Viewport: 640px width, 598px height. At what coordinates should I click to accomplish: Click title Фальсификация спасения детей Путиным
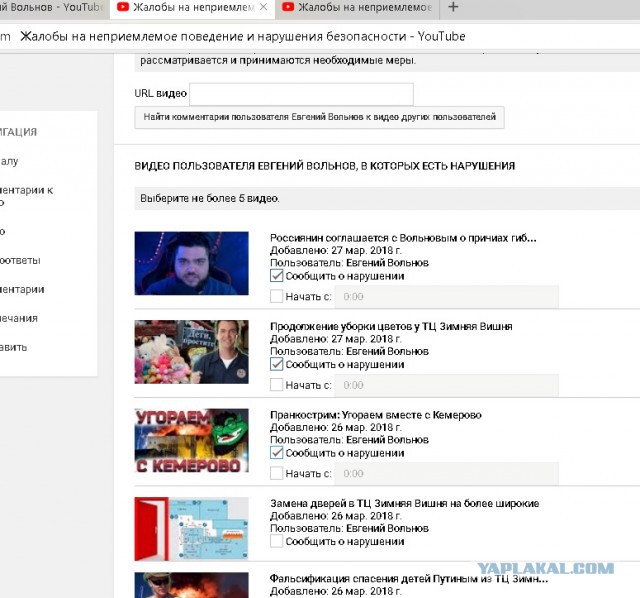(x=409, y=579)
